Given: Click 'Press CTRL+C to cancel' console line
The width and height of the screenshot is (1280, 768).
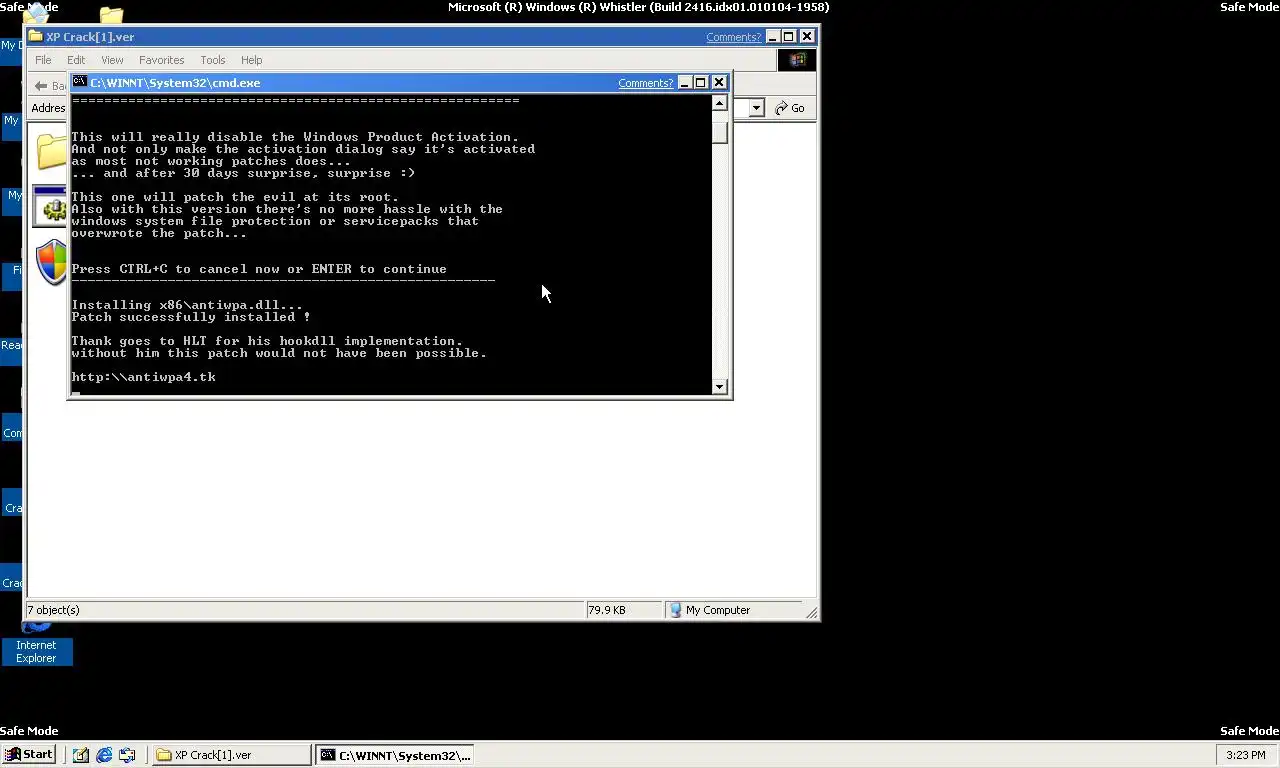Looking at the screenshot, I should point(259,269).
